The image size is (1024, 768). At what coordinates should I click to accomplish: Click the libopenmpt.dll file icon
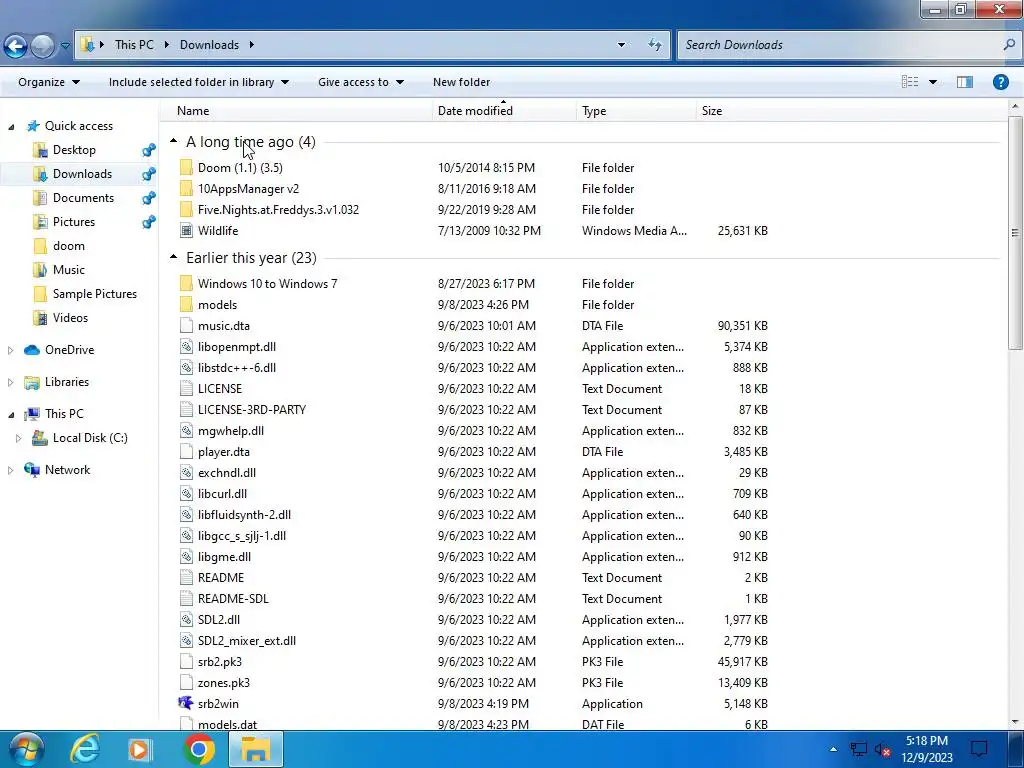[x=186, y=346]
